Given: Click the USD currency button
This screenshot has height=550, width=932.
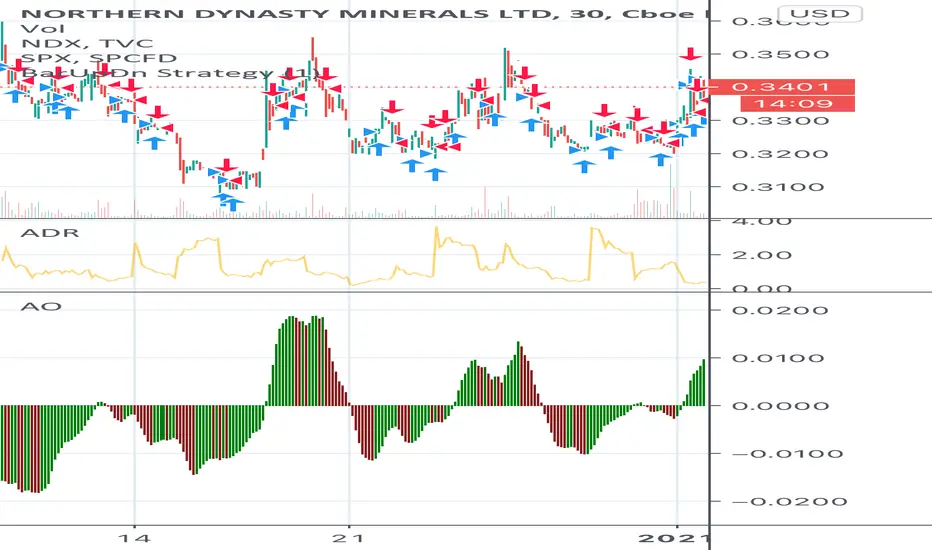Looking at the screenshot, I should click(820, 13).
